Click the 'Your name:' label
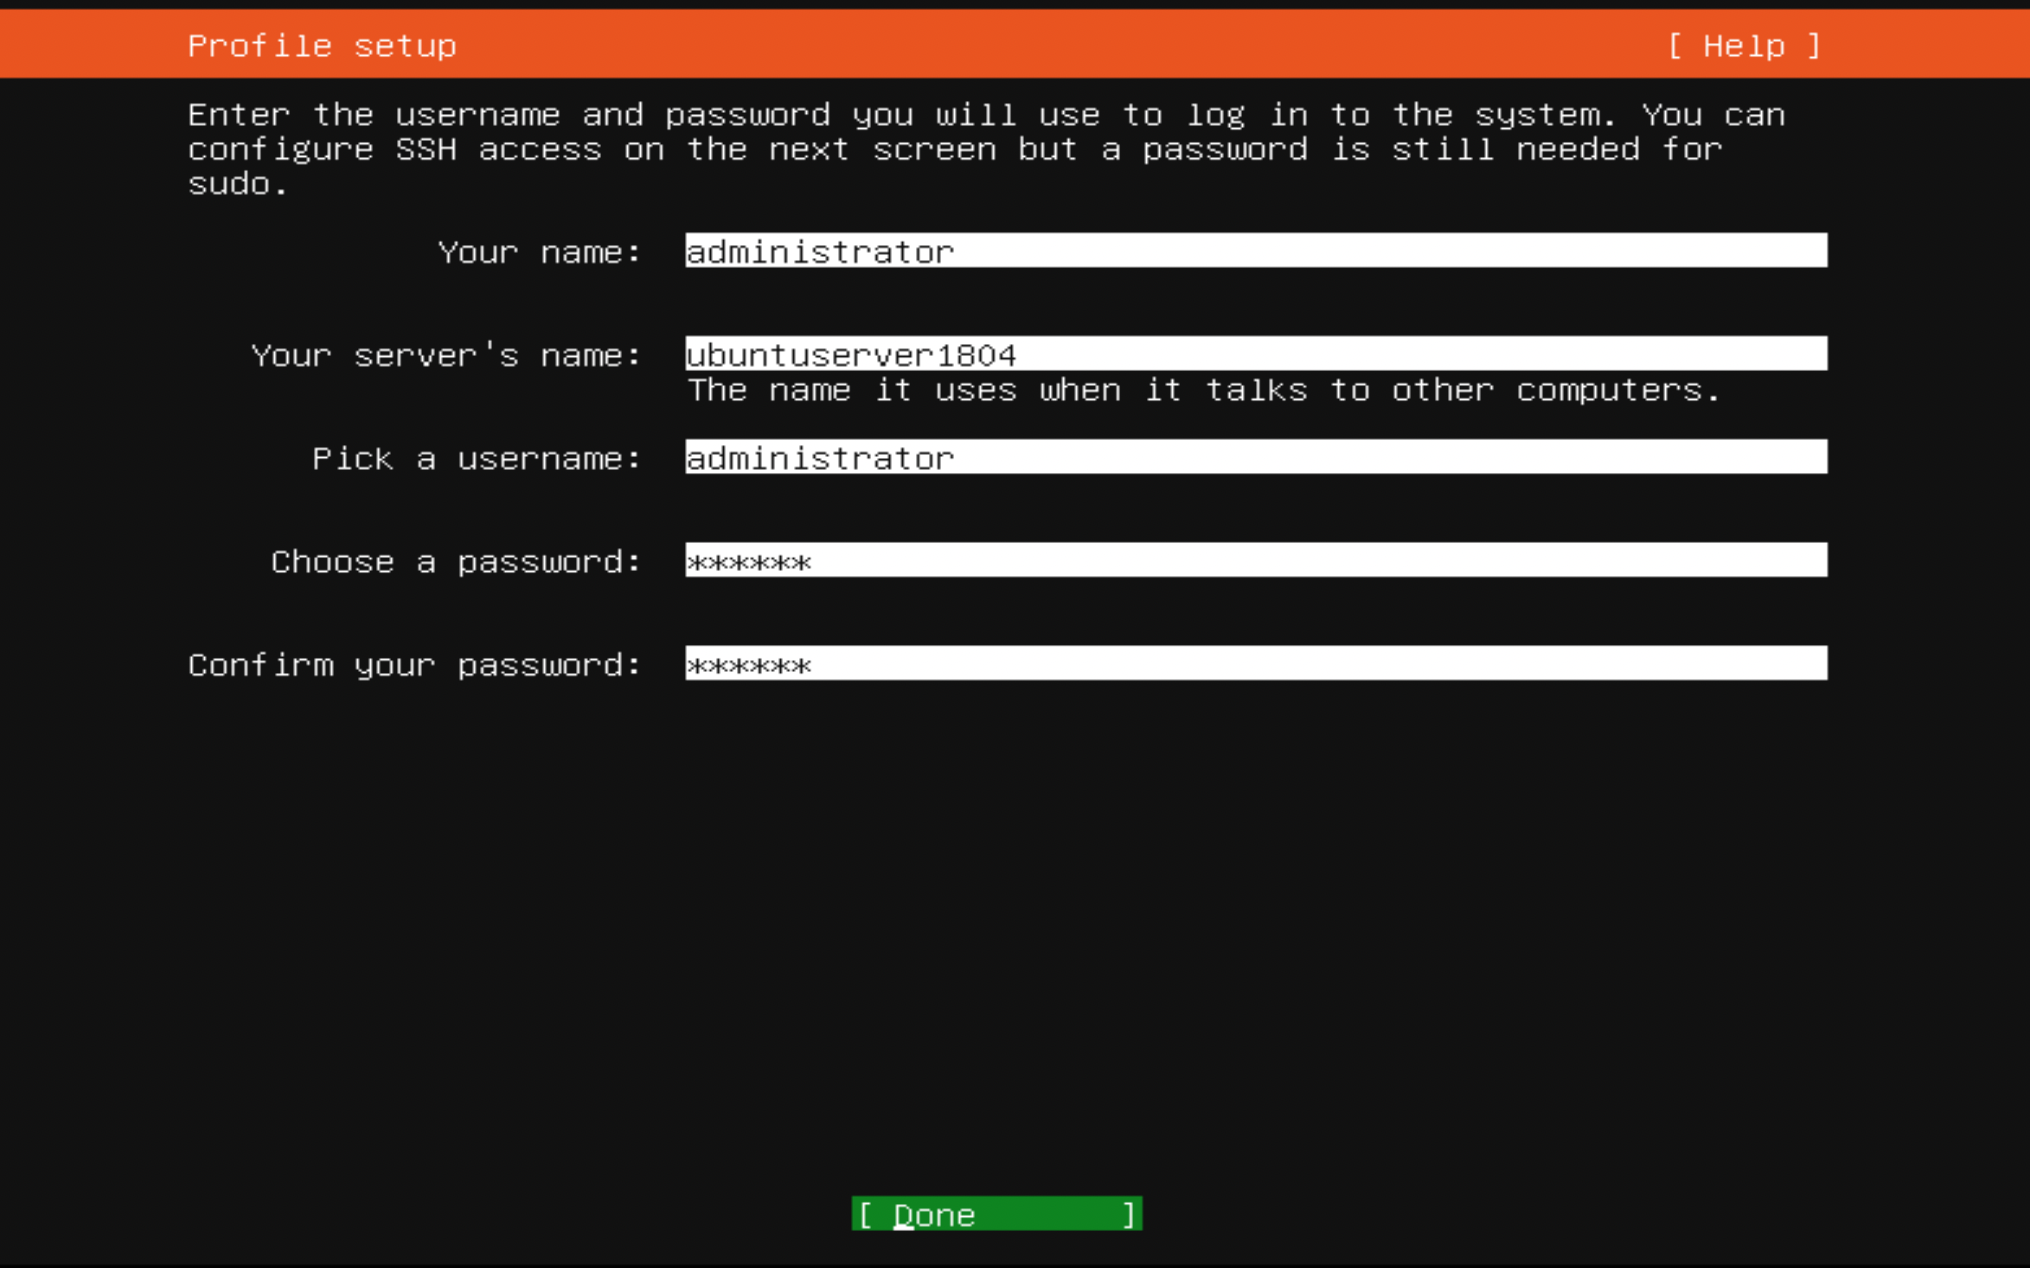The image size is (2030, 1268). point(540,252)
